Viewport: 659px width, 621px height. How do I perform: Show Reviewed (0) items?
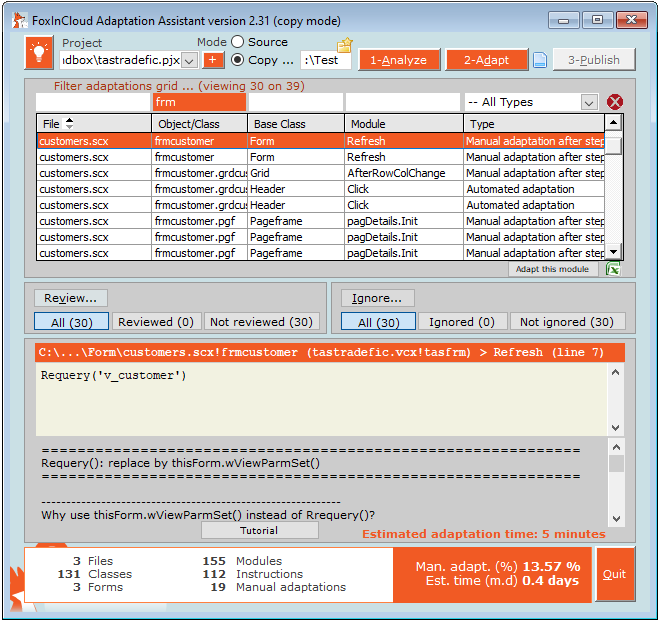tap(156, 322)
